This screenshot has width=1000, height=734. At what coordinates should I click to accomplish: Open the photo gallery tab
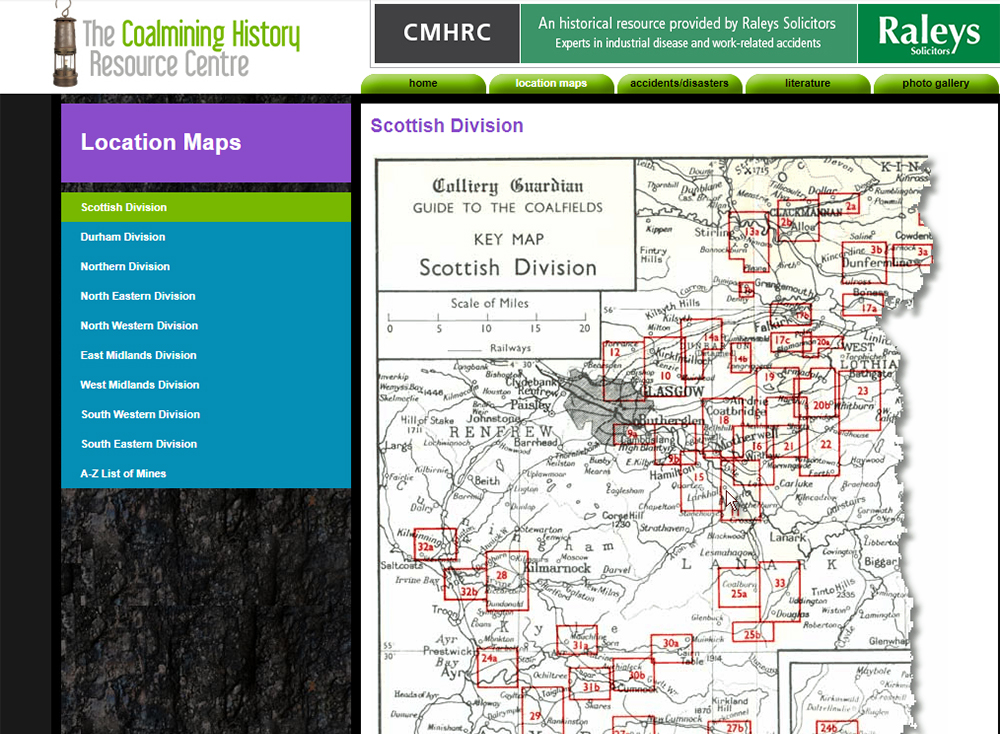tap(935, 84)
